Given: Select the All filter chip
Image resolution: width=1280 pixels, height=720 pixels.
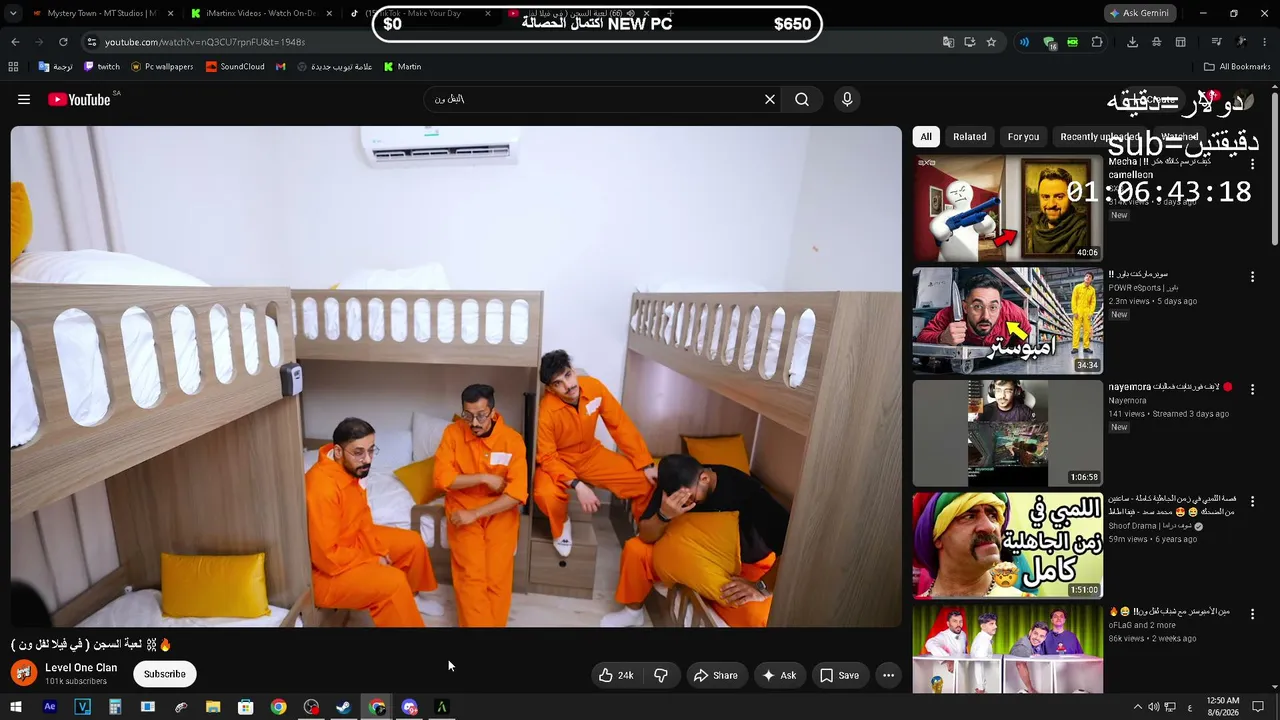Looking at the screenshot, I should [x=926, y=137].
